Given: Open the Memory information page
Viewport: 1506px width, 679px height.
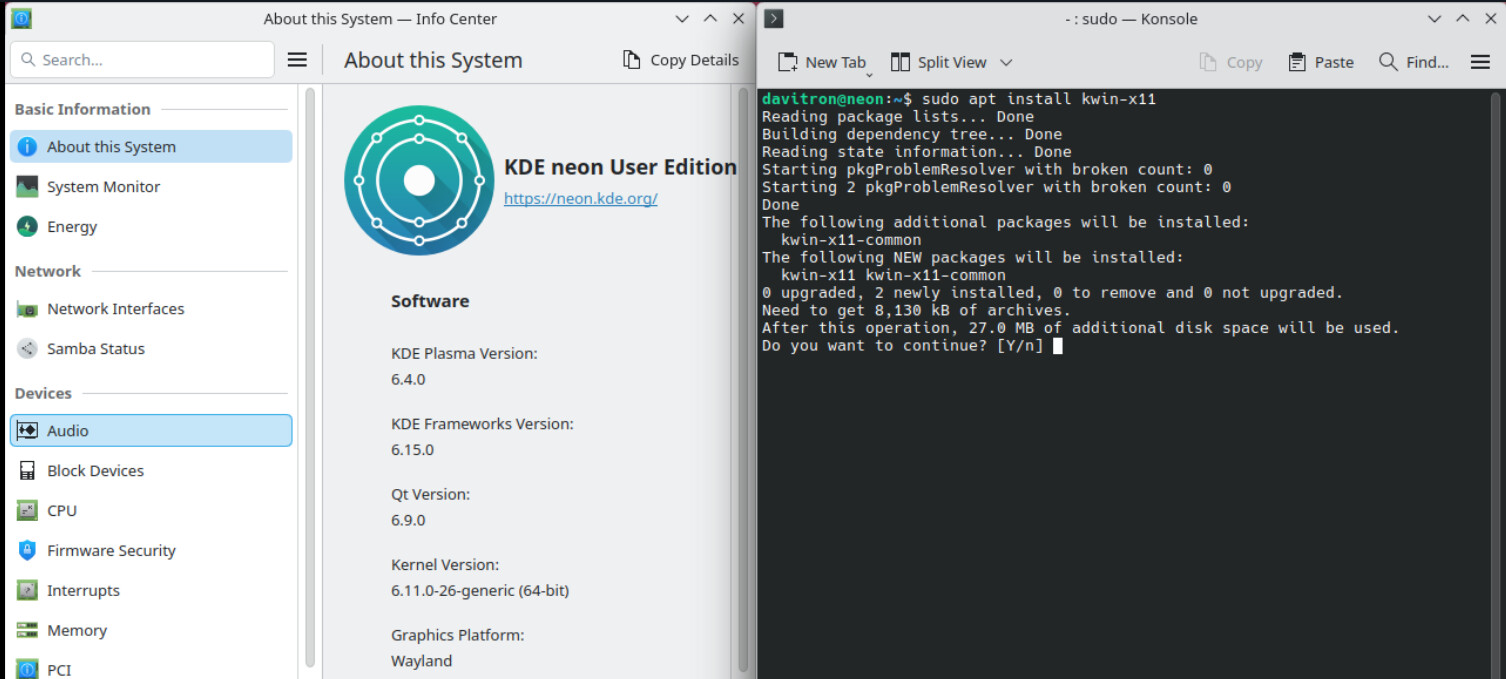Looking at the screenshot, I should [x=76, y=631].
